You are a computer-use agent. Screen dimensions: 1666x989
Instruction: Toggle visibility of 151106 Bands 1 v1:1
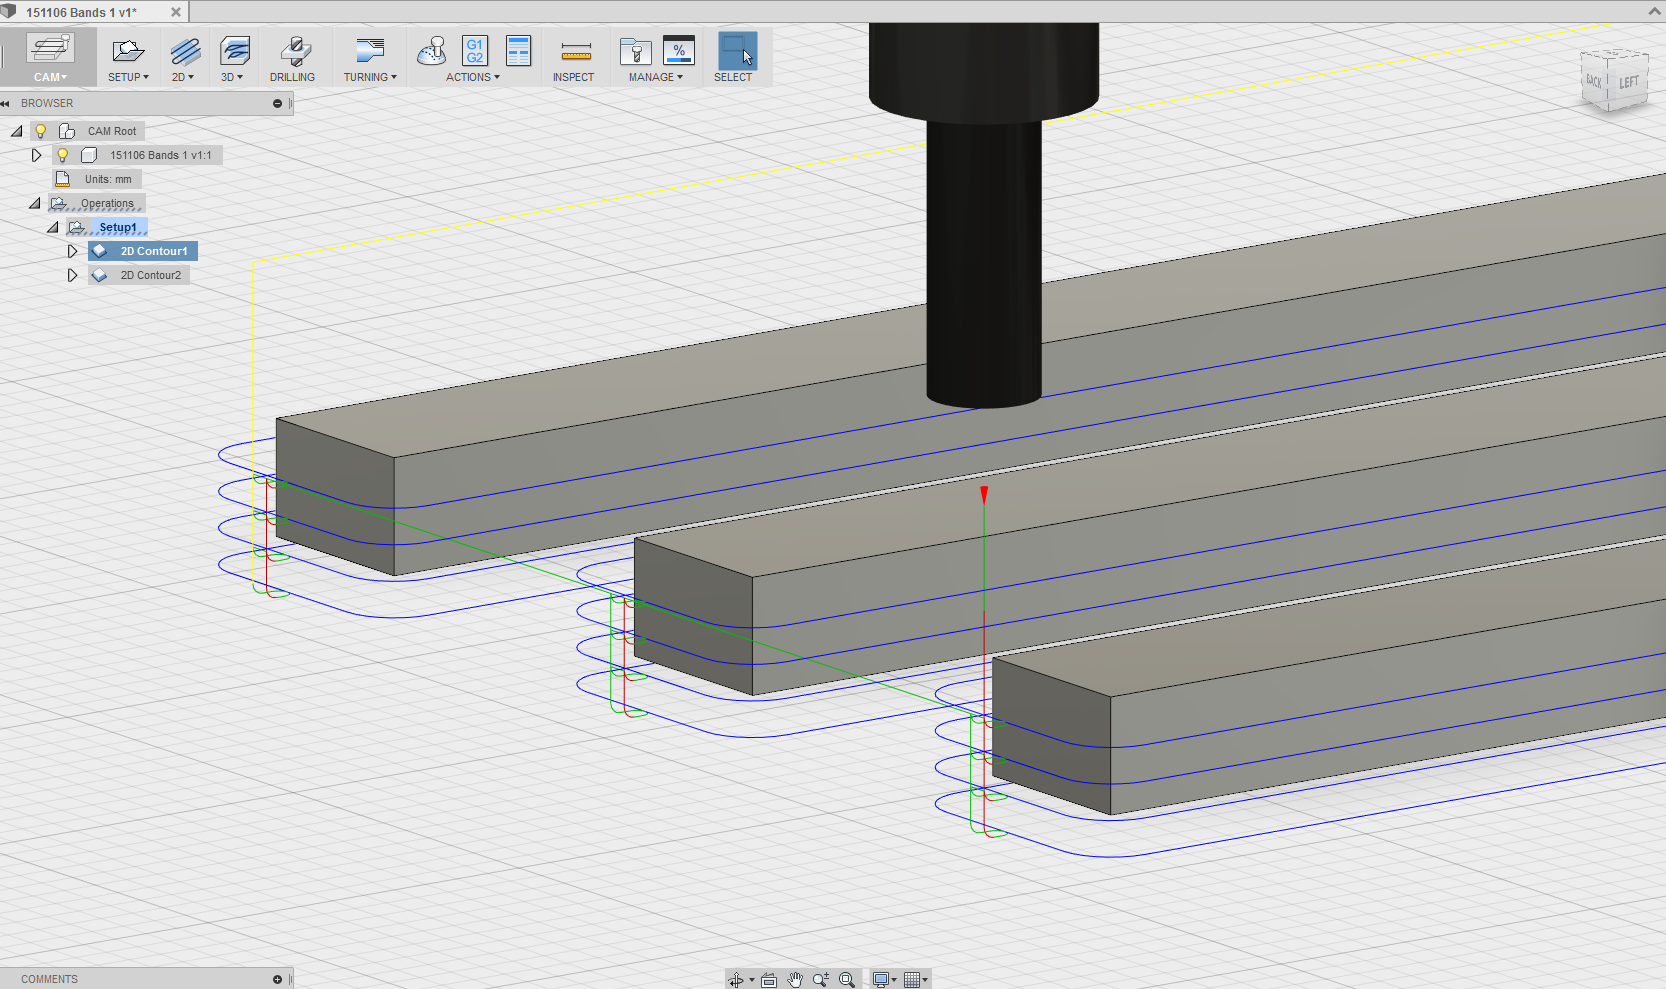click(63, 155)
